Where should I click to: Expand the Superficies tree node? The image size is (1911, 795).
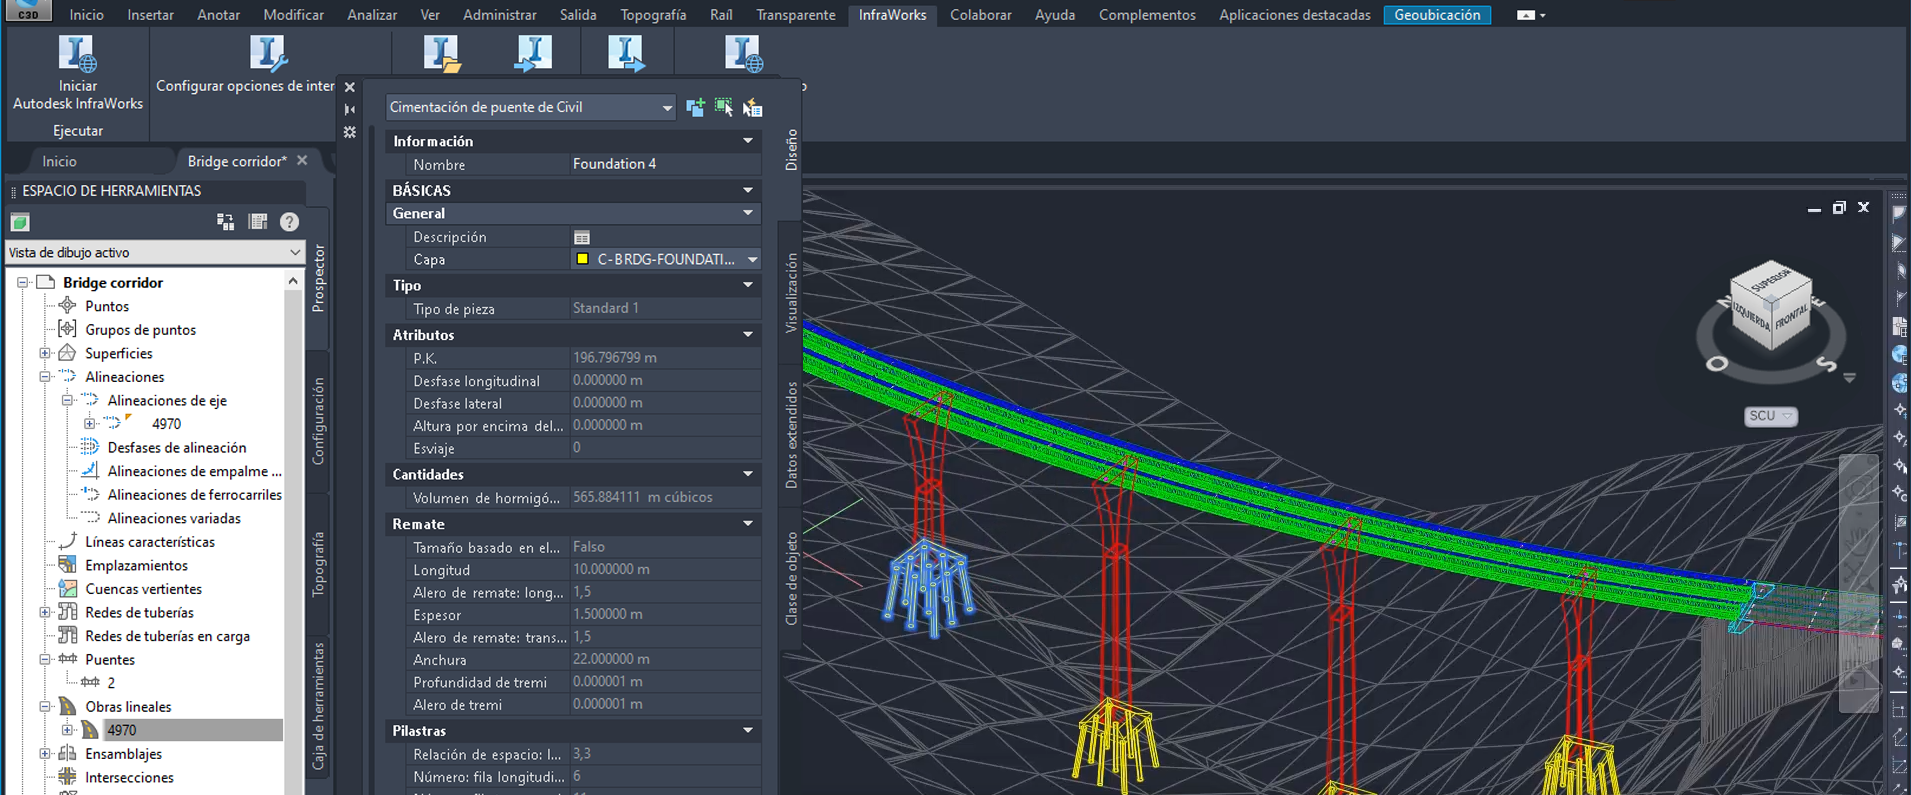coord(45,354)
